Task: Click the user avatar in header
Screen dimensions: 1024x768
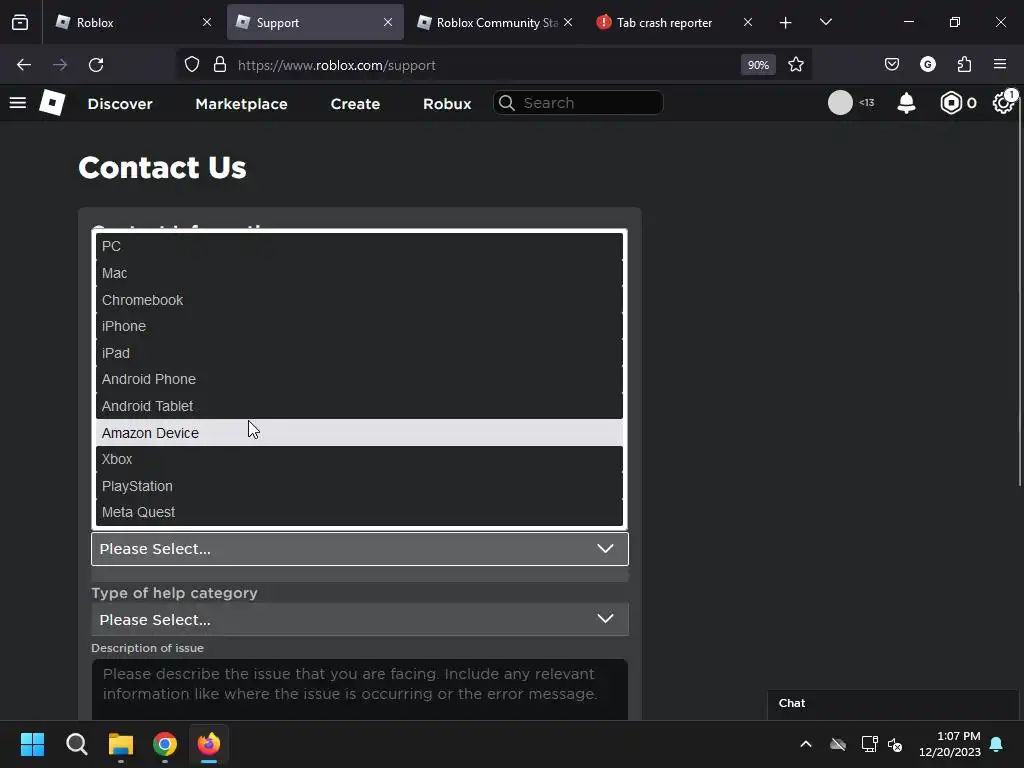Action: tap(840, 103)
